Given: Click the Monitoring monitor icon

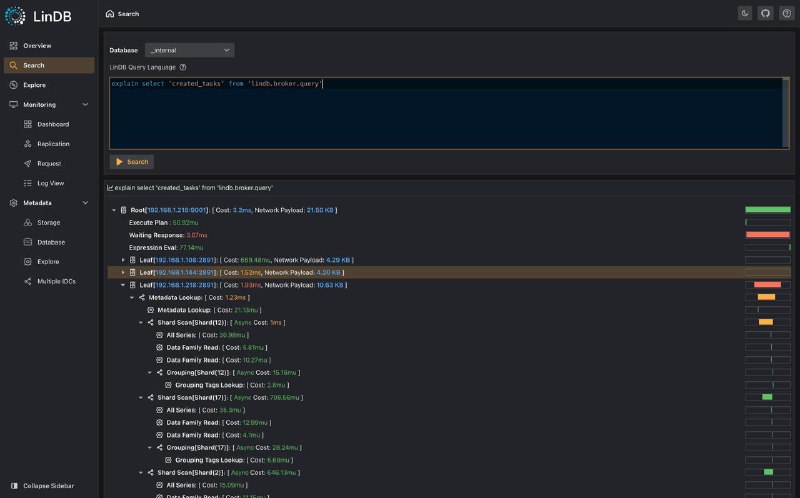Looking at the screenshot, I should (14, 105).
